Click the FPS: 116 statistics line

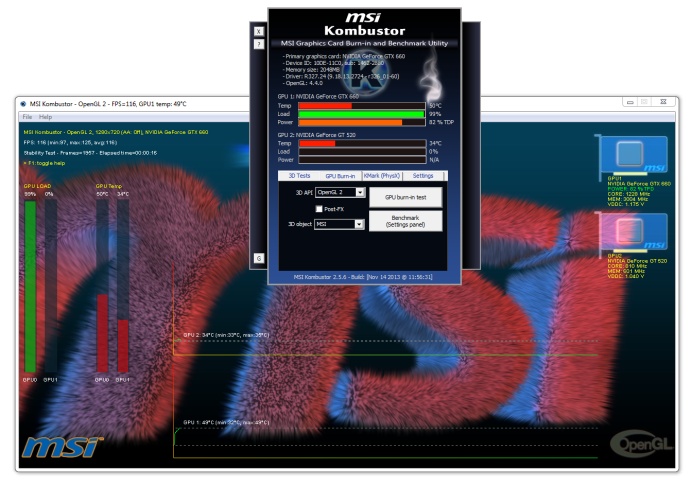71,142
